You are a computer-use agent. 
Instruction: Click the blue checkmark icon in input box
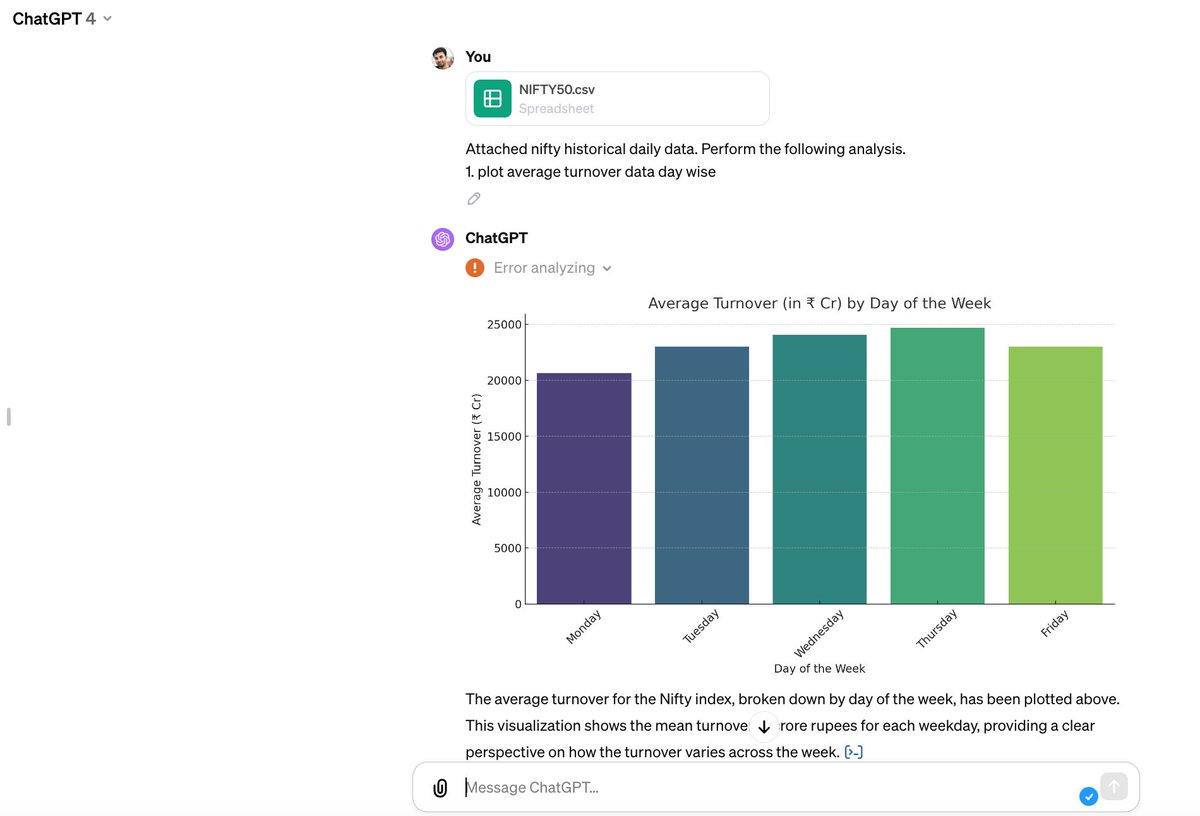click(x=1089, y=796)
